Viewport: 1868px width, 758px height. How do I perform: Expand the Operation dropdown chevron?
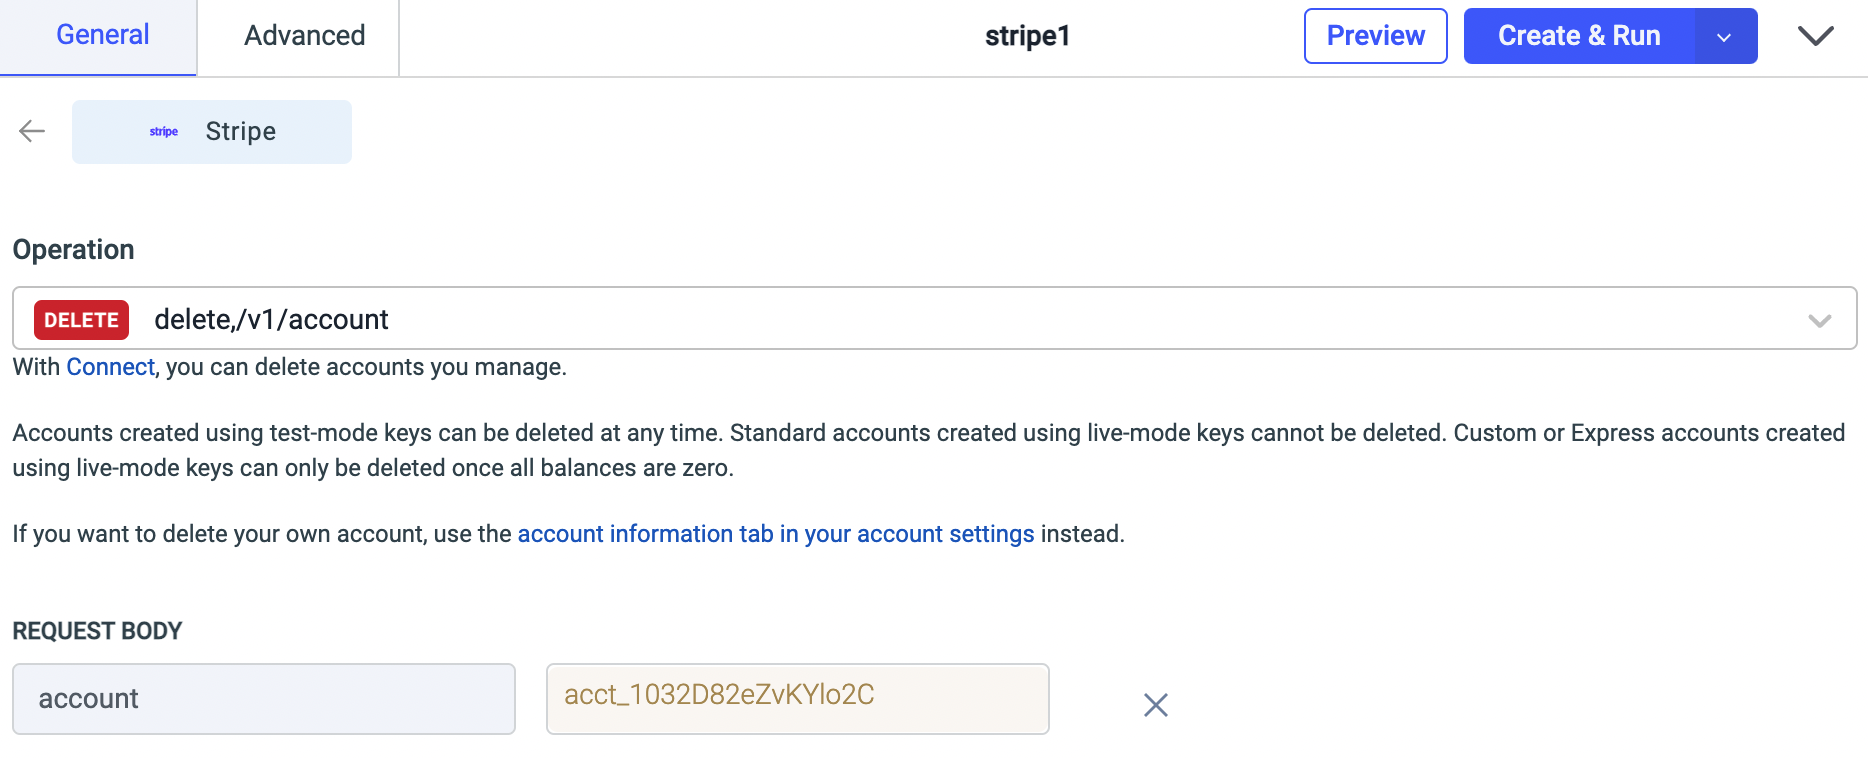tap(1819, 320)
